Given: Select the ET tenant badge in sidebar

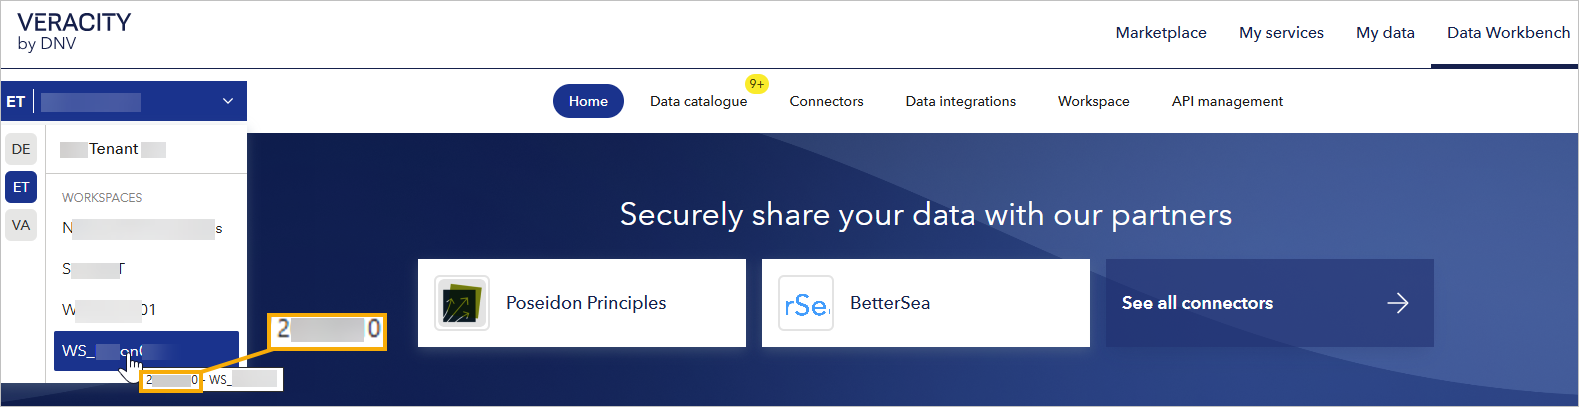Looking at the screenshot, I should tap(21, 187).
